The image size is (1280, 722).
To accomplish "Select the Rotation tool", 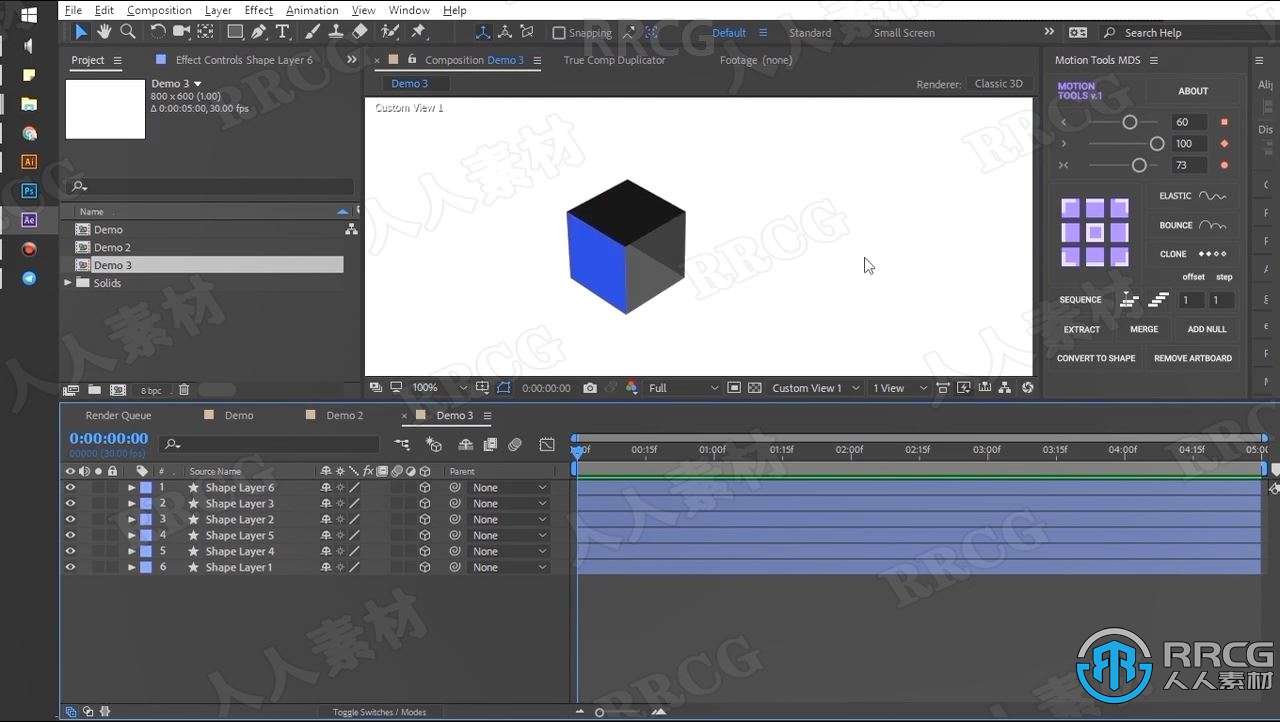I will point(158,32).
